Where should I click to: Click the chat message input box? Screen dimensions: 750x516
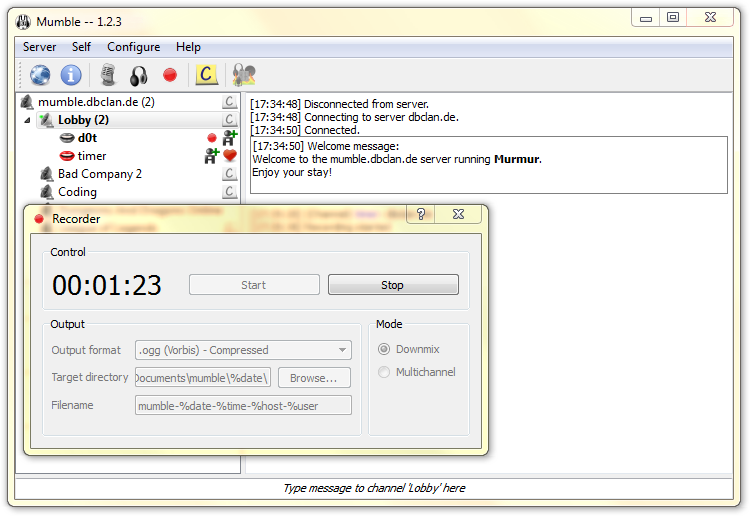coord(373,488)
